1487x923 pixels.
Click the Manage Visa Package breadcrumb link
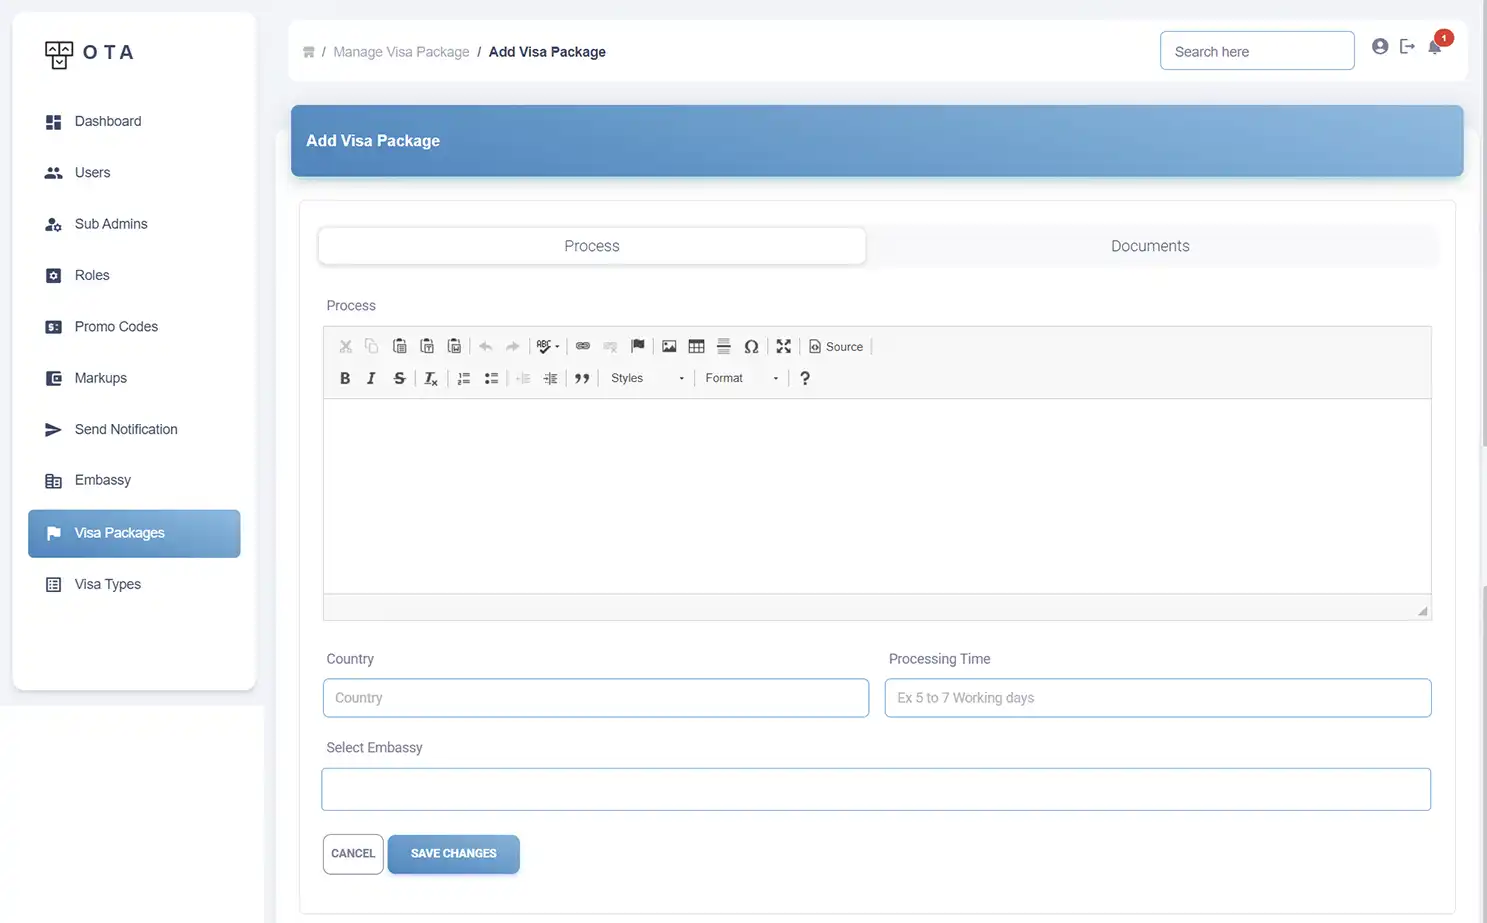coord(401,52)
